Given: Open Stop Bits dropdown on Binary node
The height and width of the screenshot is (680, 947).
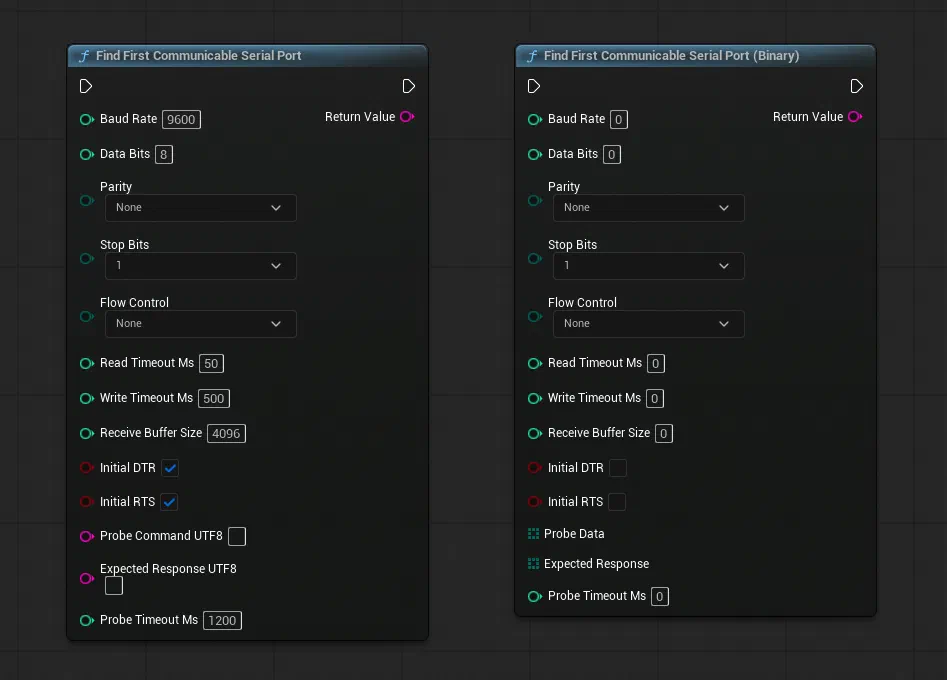Looking at the screenshot, I should click(x=649, y=266).
